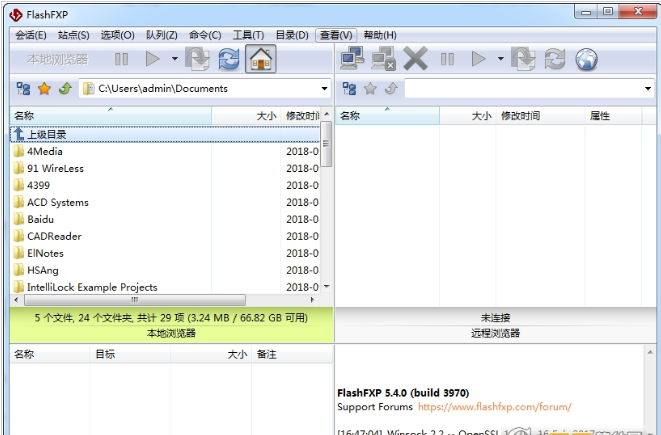Sort local files by 名称 column
Screen dimensions: 661x435
[111, 116]
